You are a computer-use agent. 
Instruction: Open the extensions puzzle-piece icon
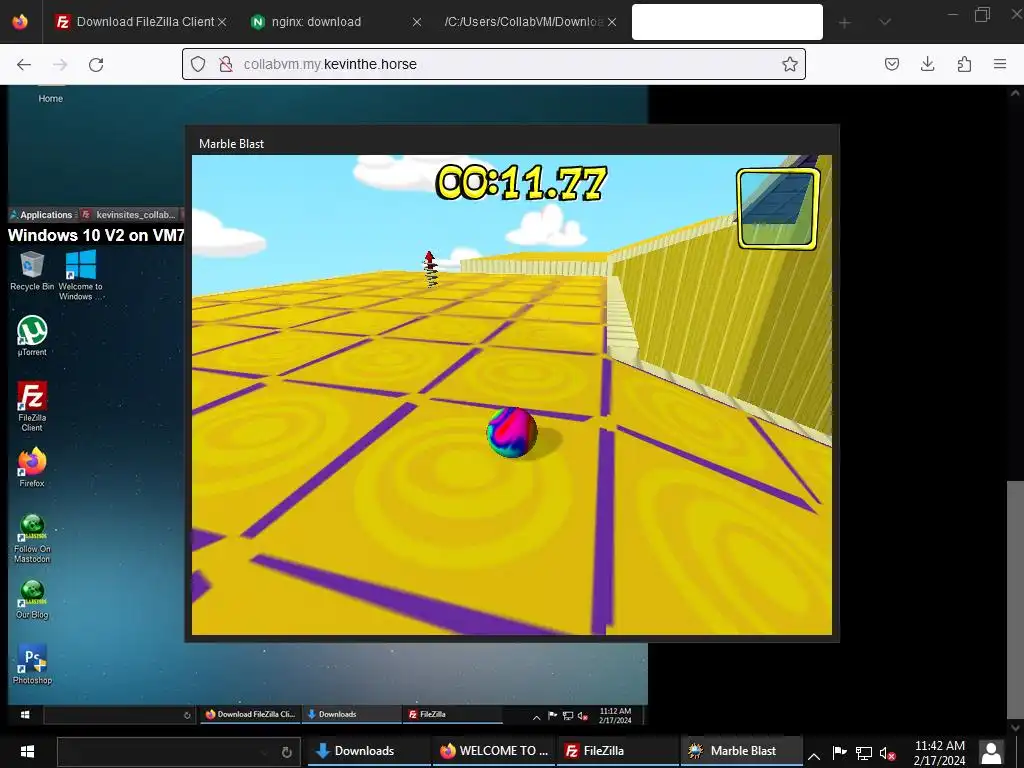click(x=964, y=64)
